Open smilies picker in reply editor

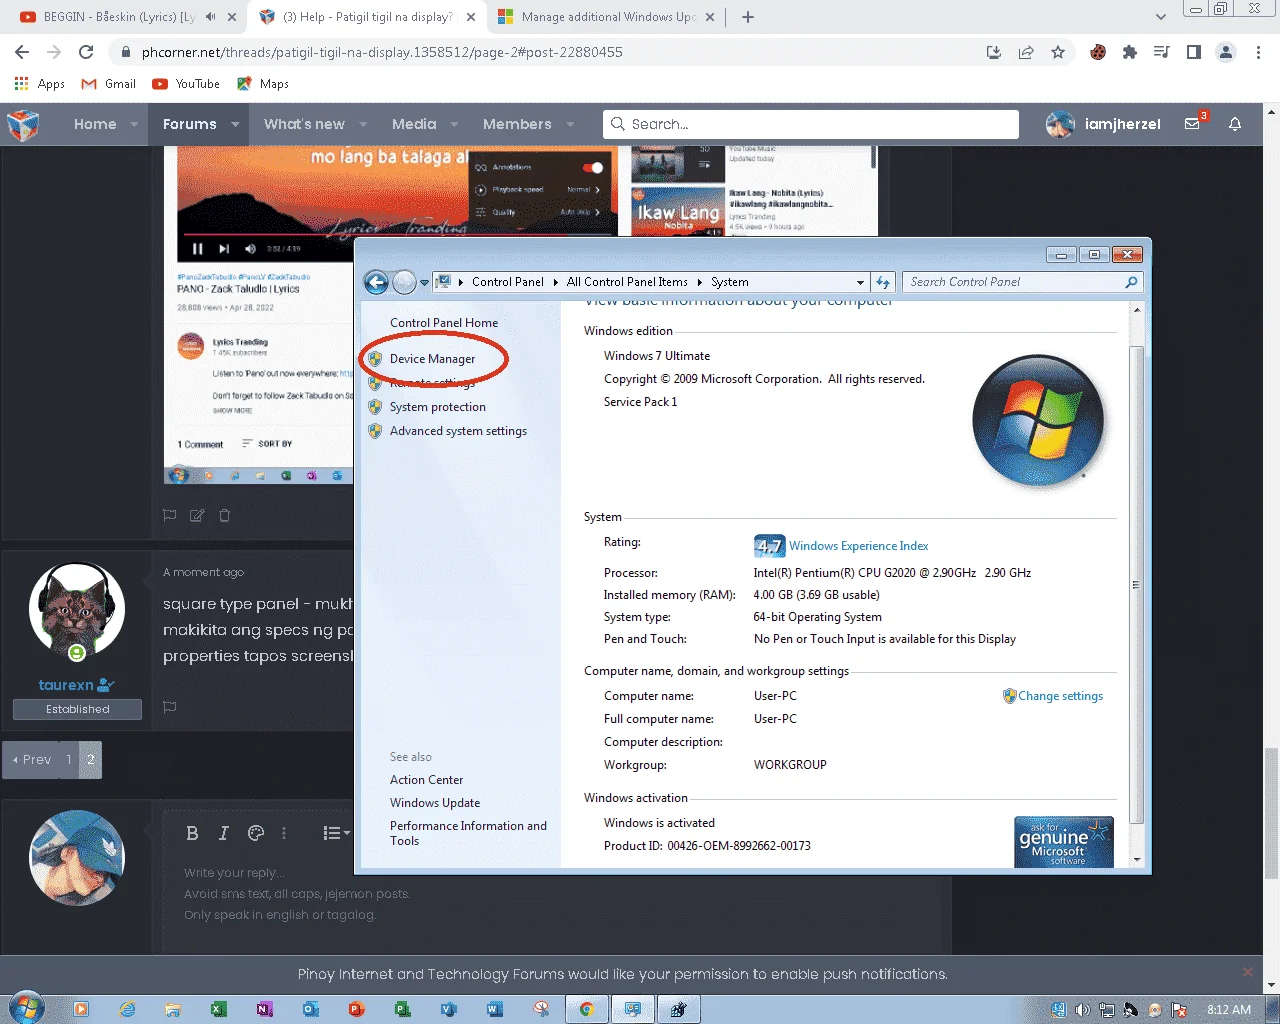(x=256, y=833)
